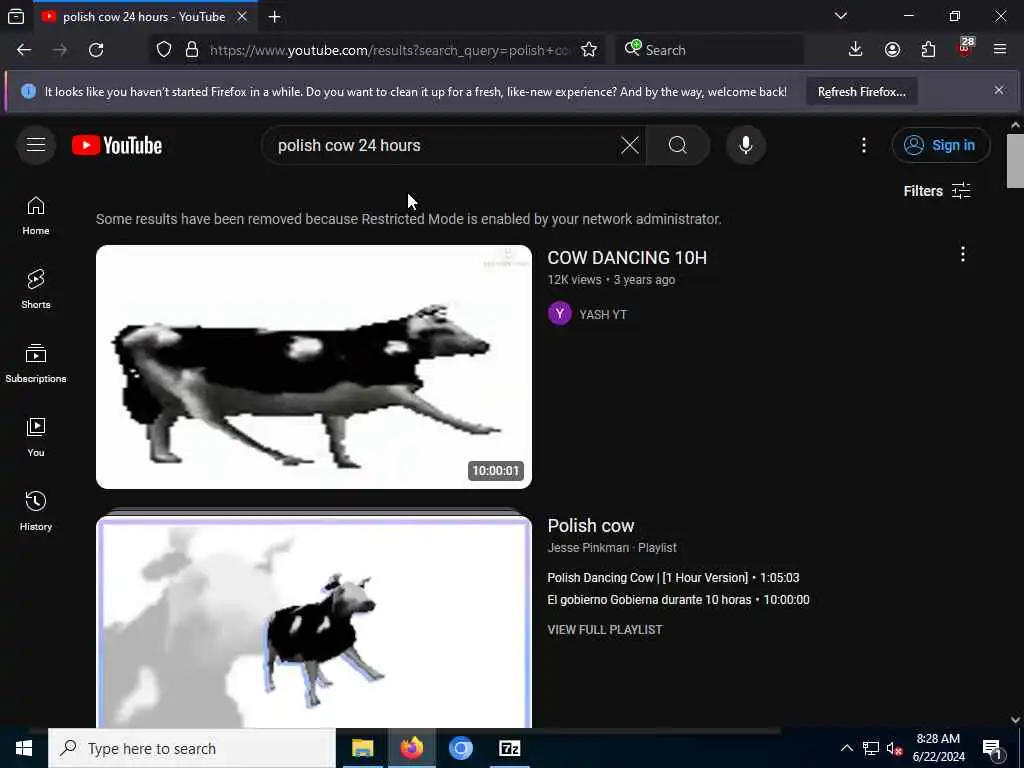Screen dimensions: 1024x768
Task: Click the ad blocker extension with badge 28
Action: (965, 48)
